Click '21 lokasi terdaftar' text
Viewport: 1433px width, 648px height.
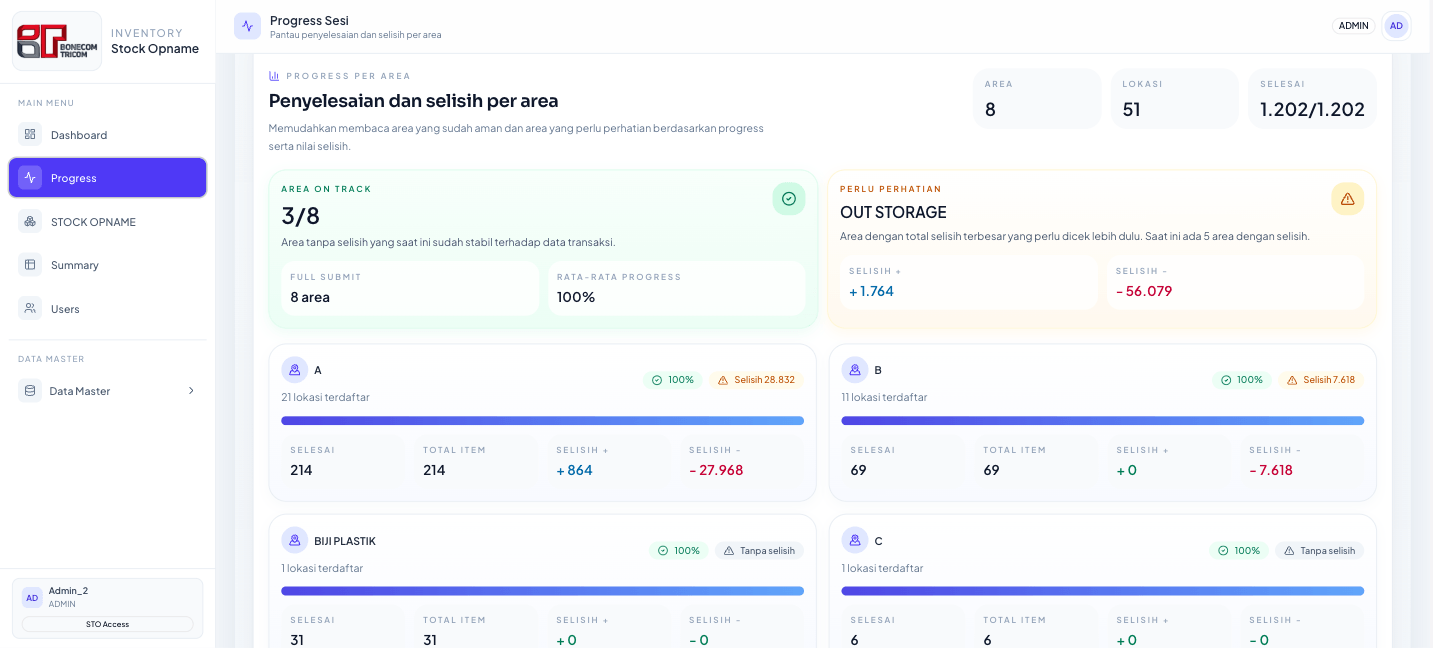[x=325, y=397]
